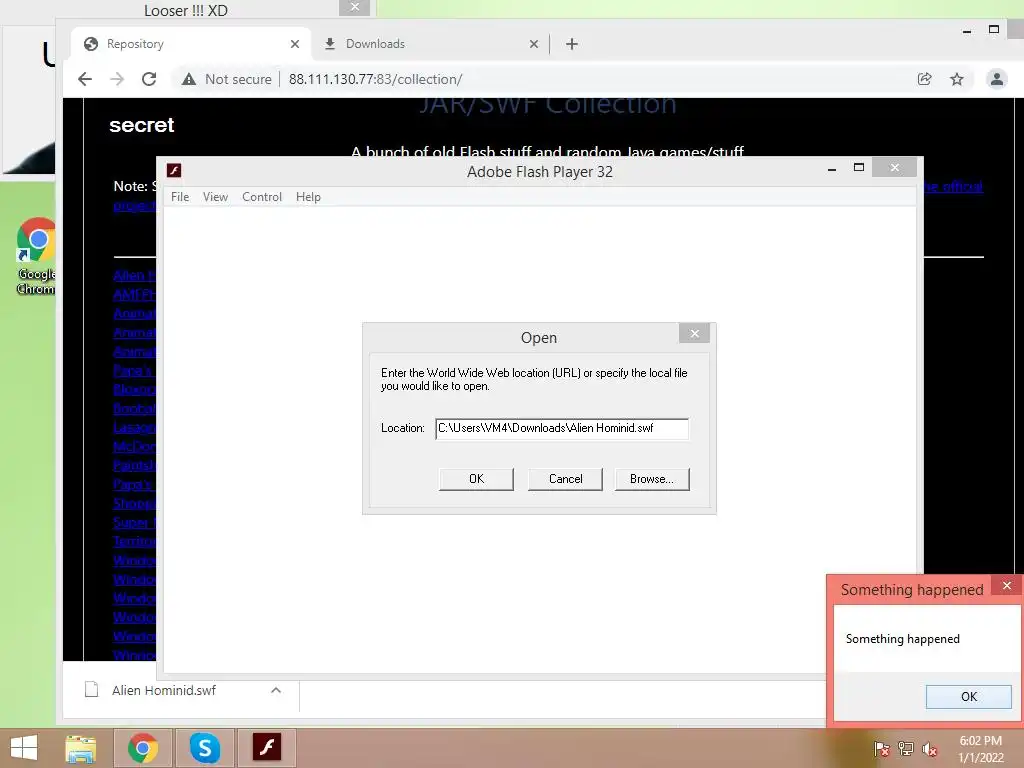Expand the Alien Hominid.swf download options

pos(276,690)
